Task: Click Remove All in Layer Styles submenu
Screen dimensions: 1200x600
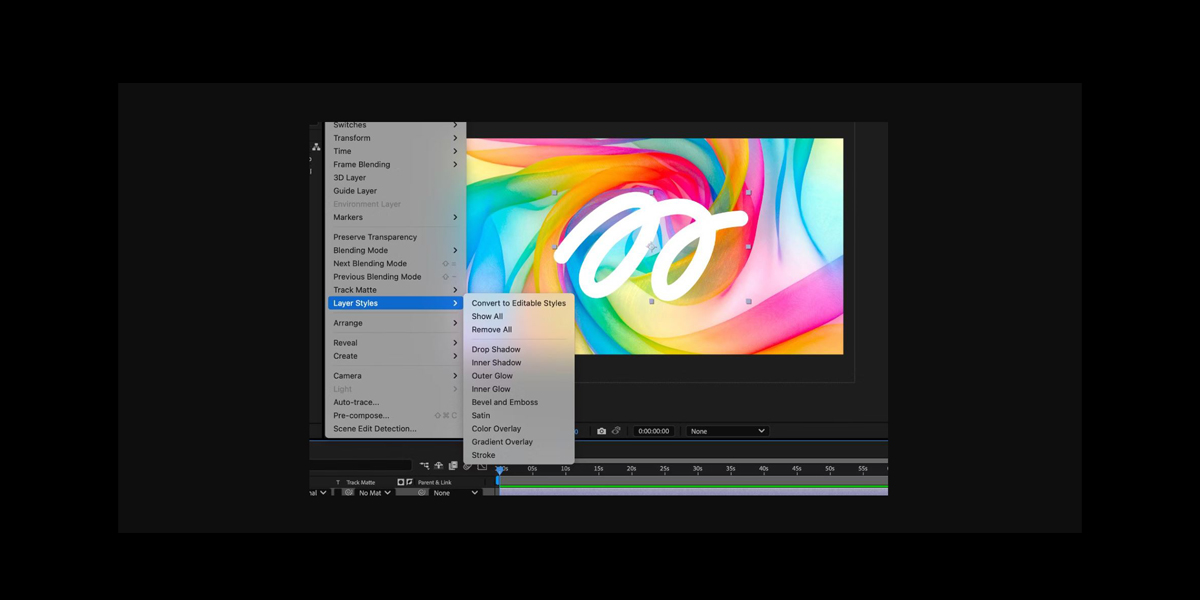Action: click(491, 329)
